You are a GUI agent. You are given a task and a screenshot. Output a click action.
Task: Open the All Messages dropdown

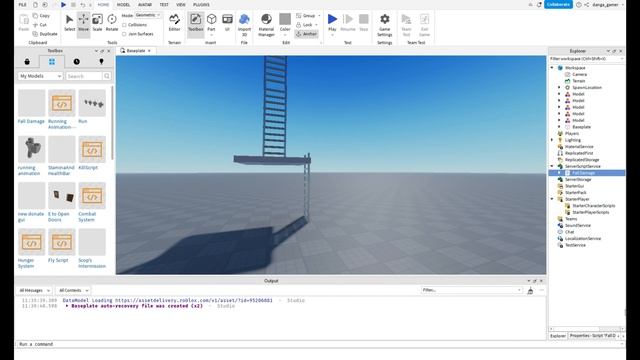(35, 290)
